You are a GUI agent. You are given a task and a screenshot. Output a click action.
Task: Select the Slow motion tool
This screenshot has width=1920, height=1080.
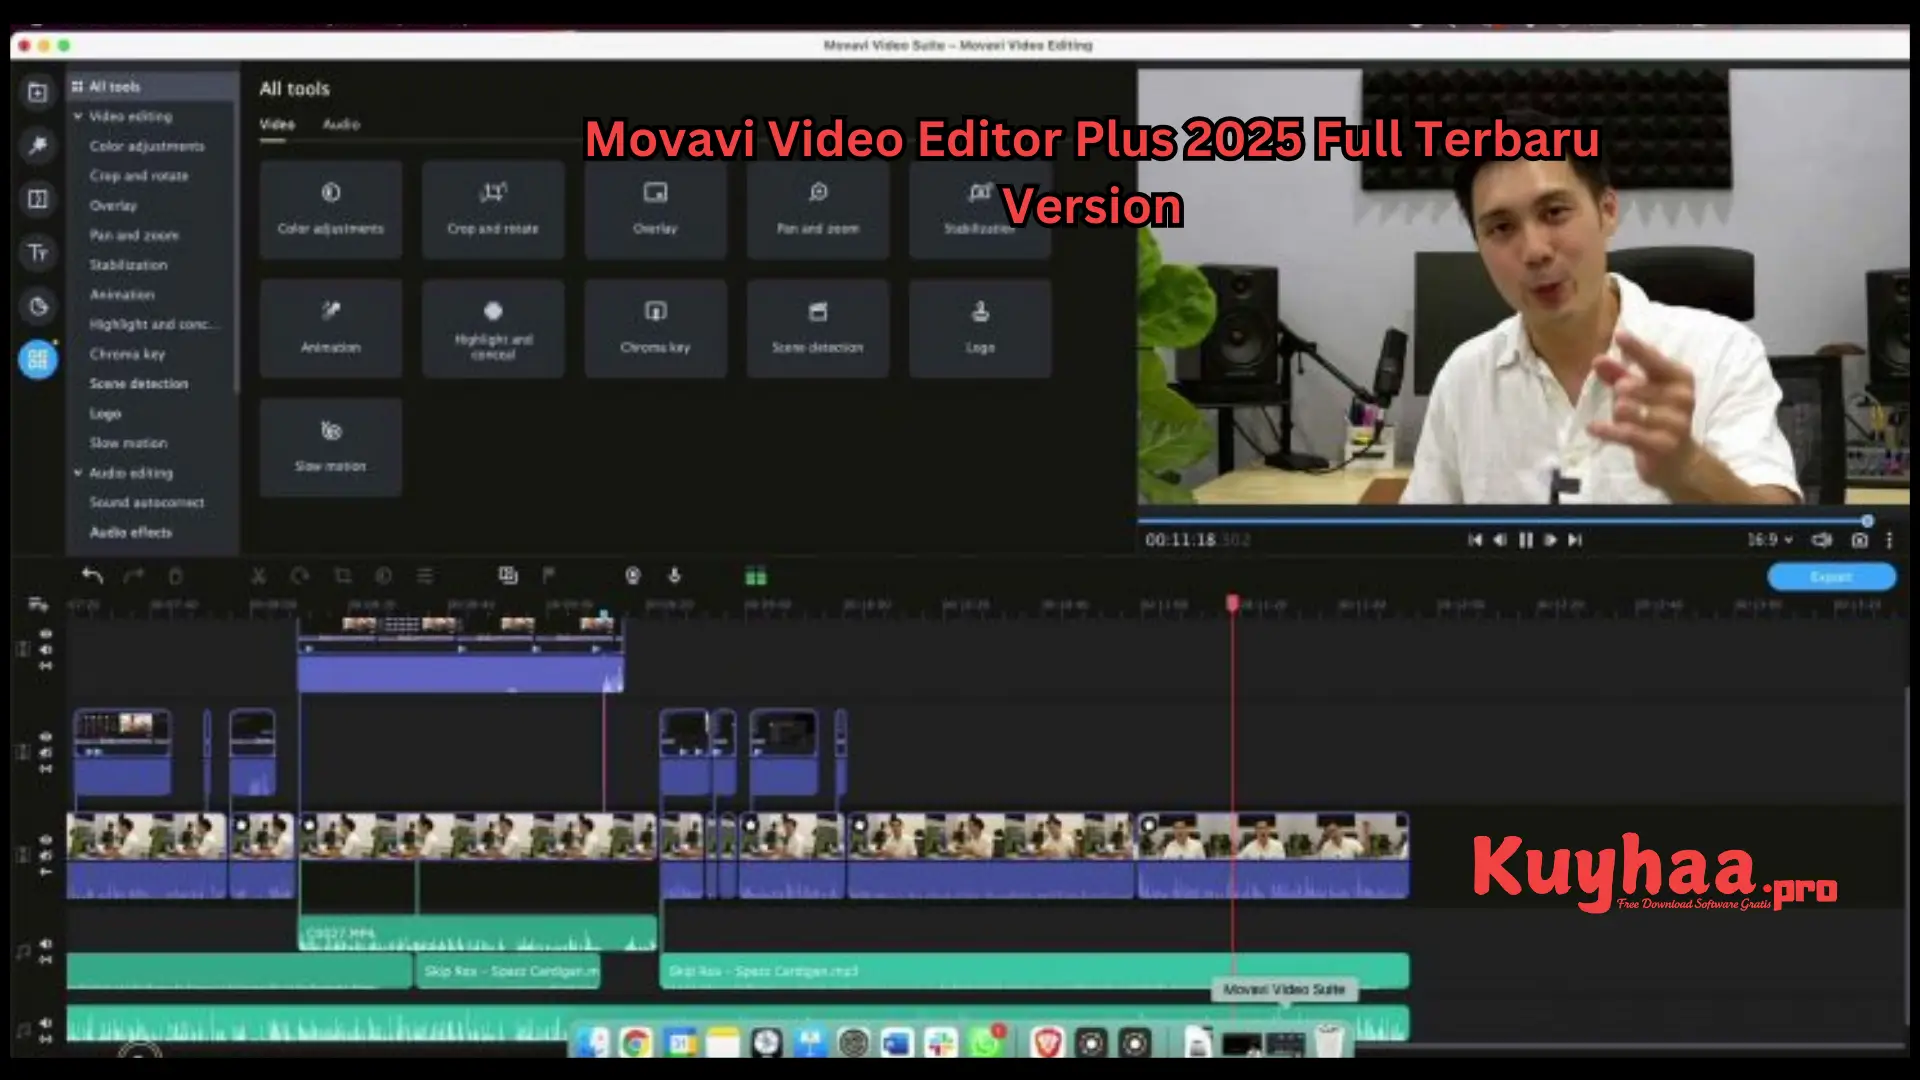pyautogui.click(x=330, y=446)
